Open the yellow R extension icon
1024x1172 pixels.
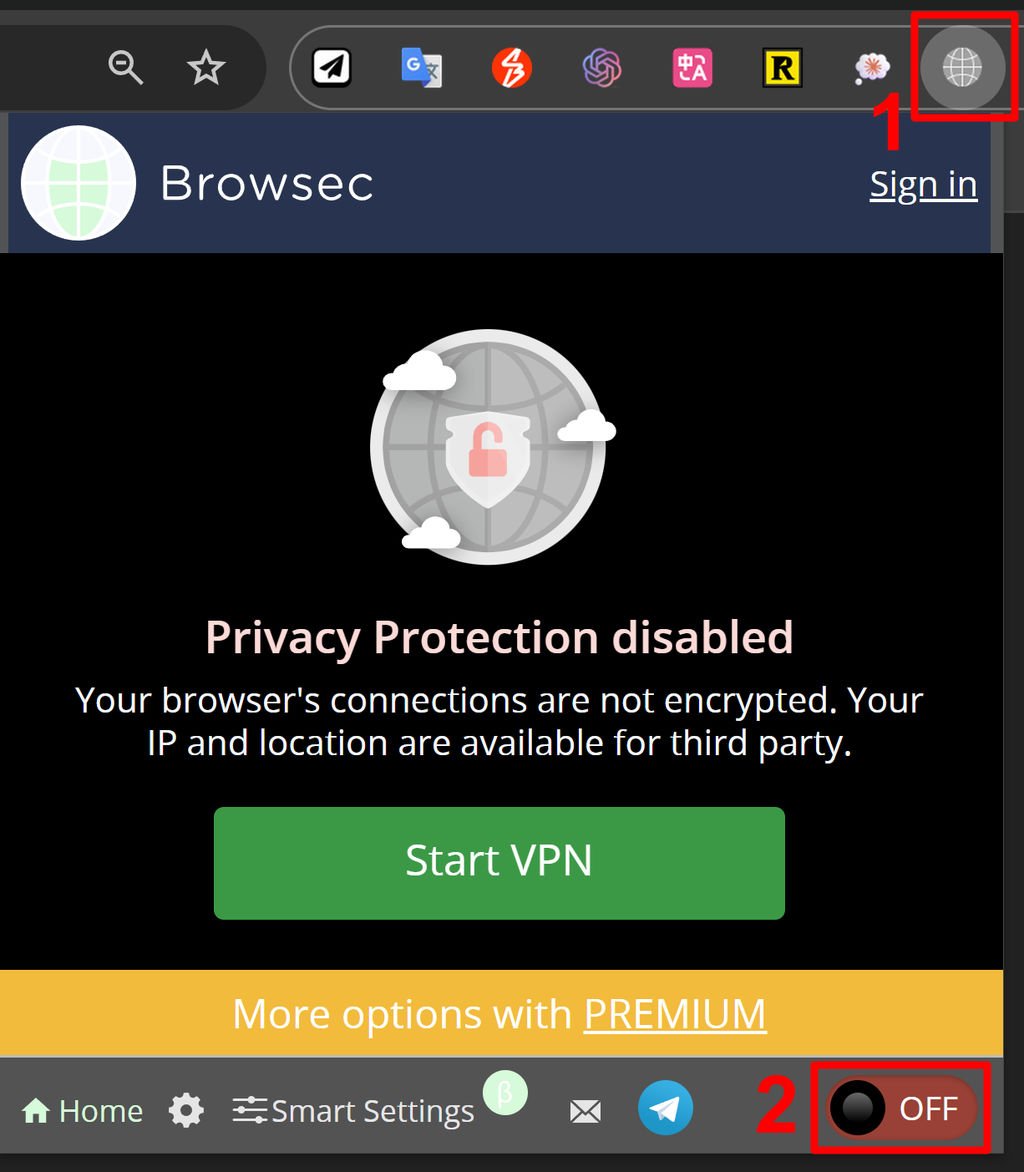click(x=782, y=68)
